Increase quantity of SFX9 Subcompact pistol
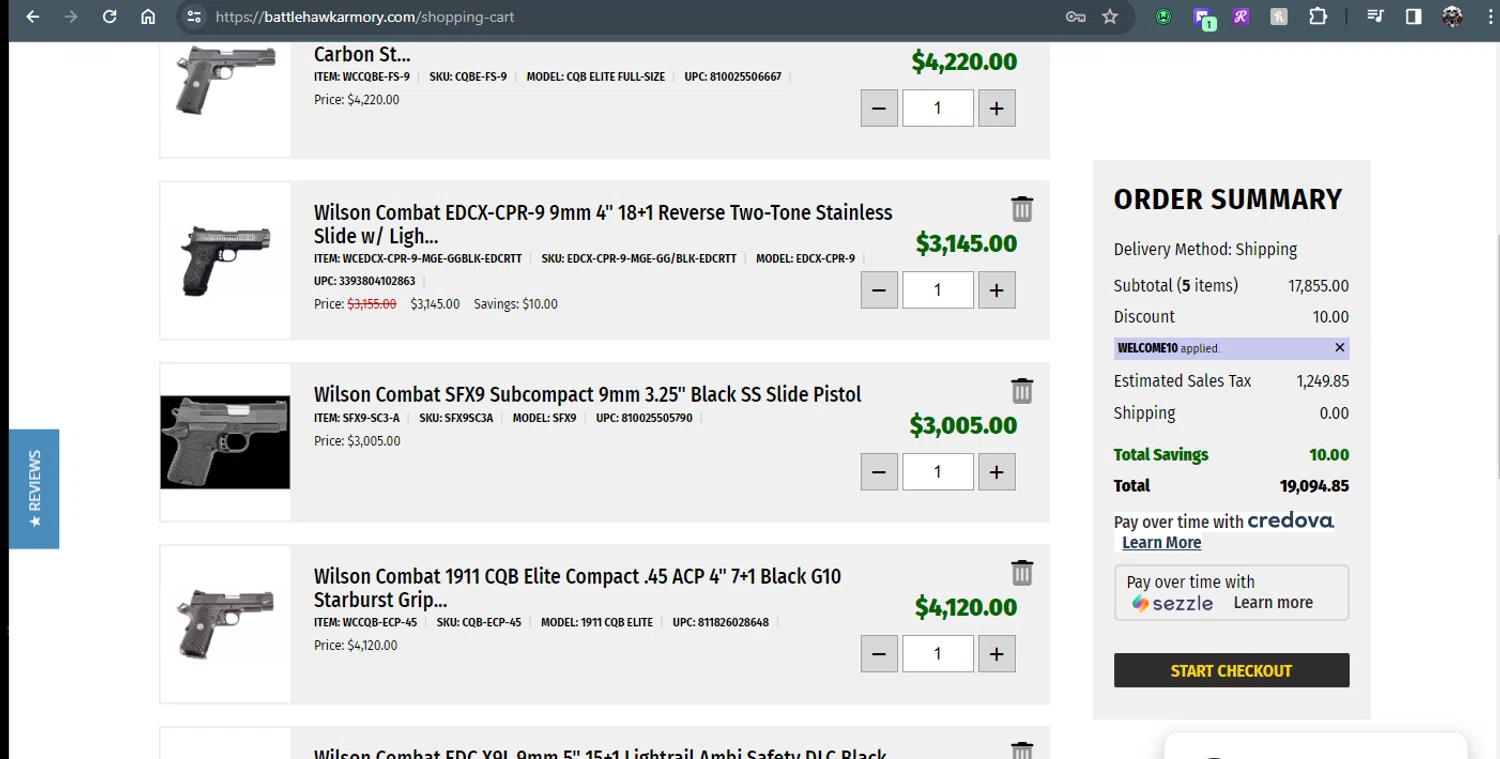 coord(996,472)
